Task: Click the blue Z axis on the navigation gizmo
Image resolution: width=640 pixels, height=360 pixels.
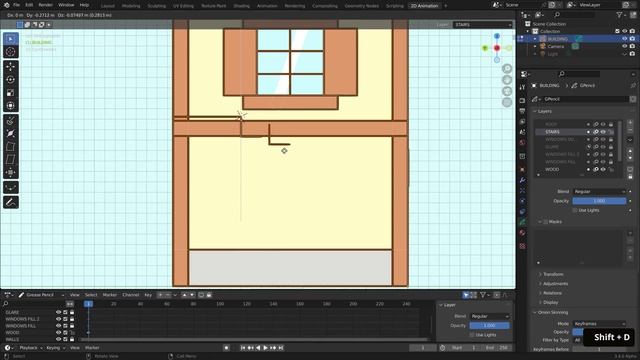Action: (497, 36)
